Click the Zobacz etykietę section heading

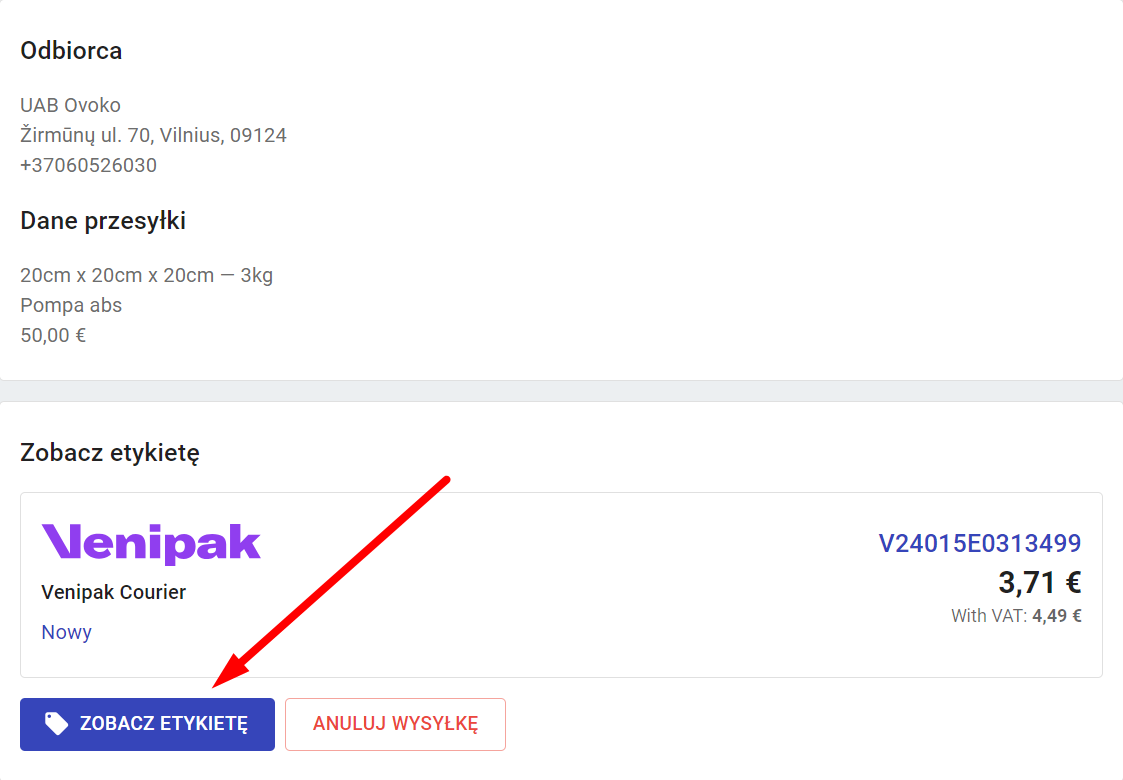(110, 453)
